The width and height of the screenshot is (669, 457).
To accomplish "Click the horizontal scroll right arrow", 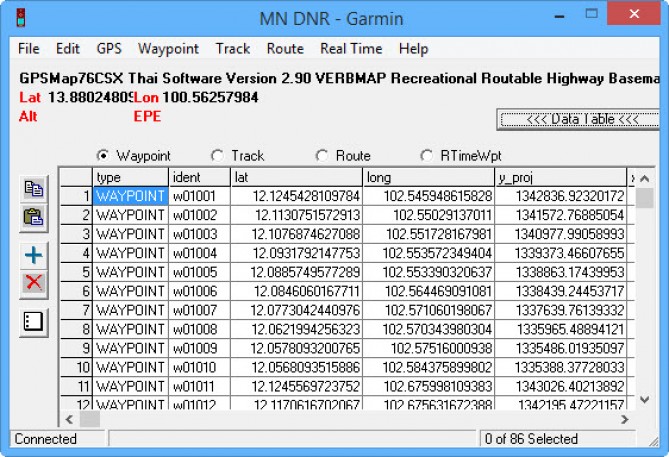I will (x=625, y=419).
